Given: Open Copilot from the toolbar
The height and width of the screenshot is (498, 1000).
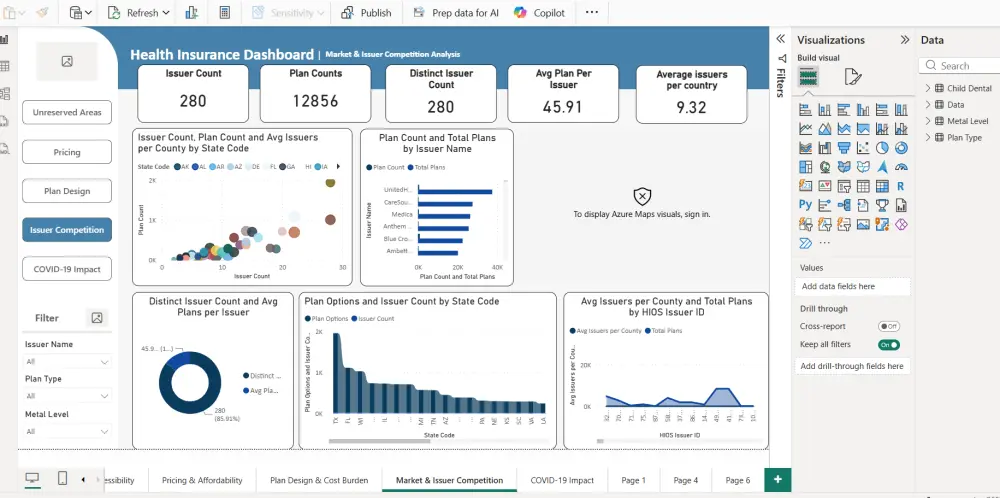Looking at the screenshot, I should [540, 13].
